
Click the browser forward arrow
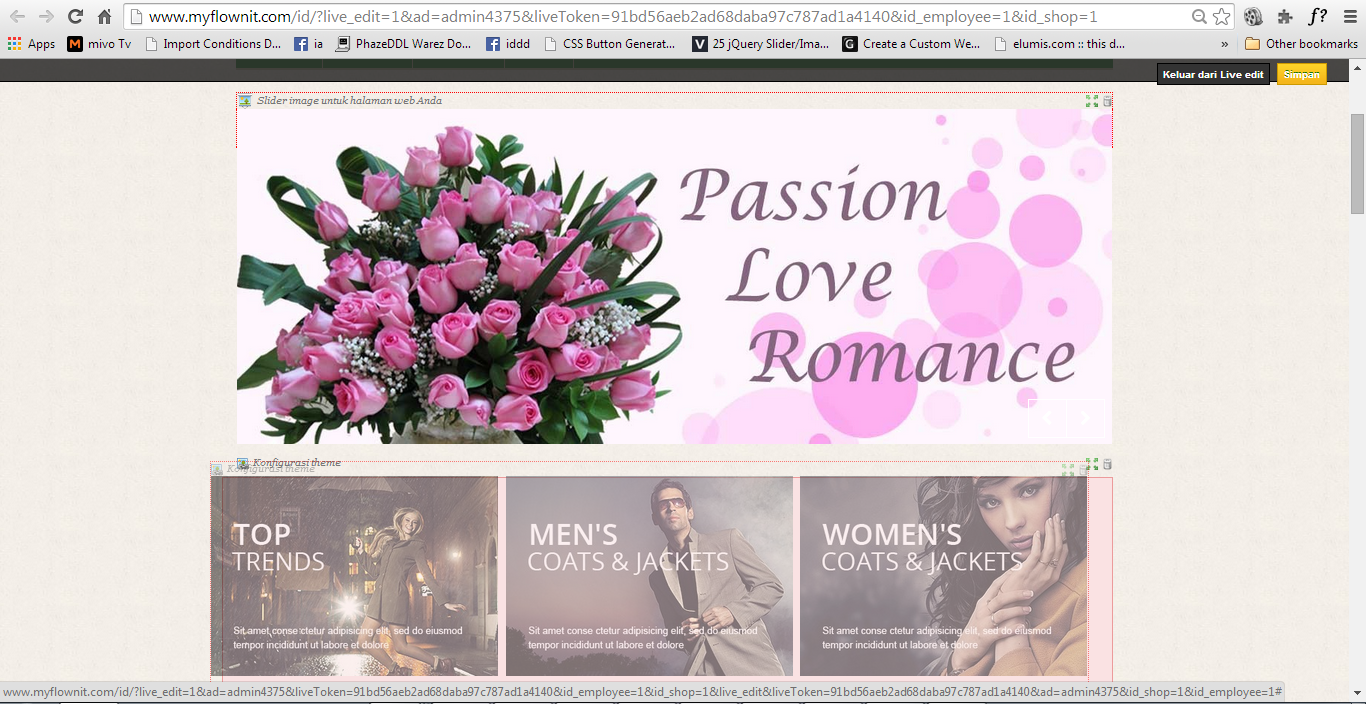tap(46, 16)
